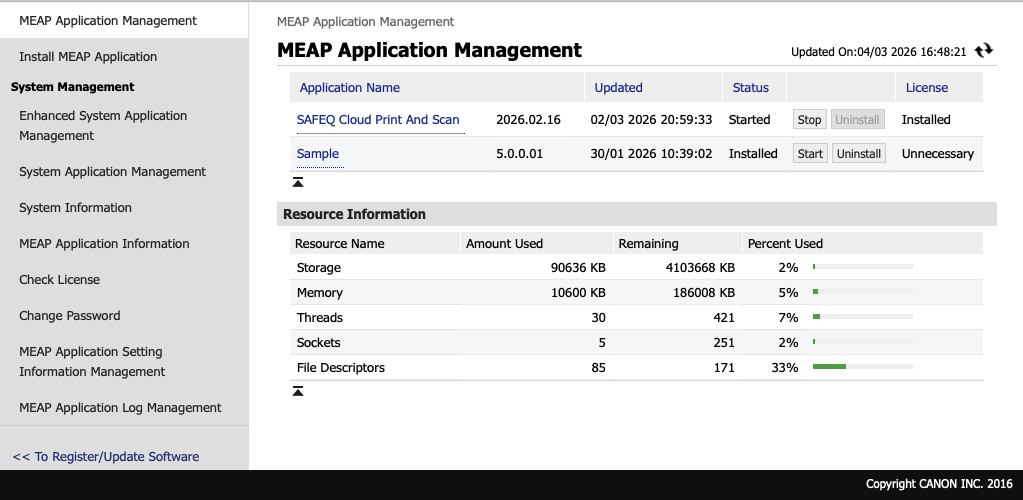Stop the SAFEQ Cloud Print And Scan app

pyautogui.click(x=810, y=119)
